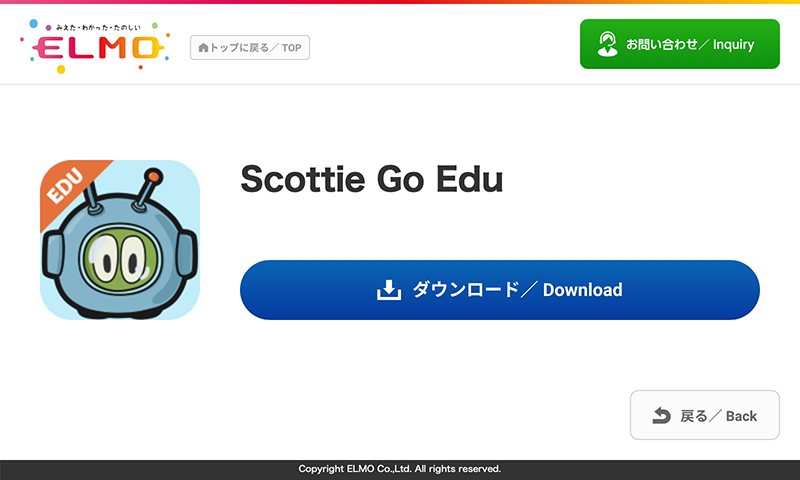800x480 pixels.
Task: Select the Scottie Go Edu app icon
Action: pyautogui.click(x=120, y=240)
